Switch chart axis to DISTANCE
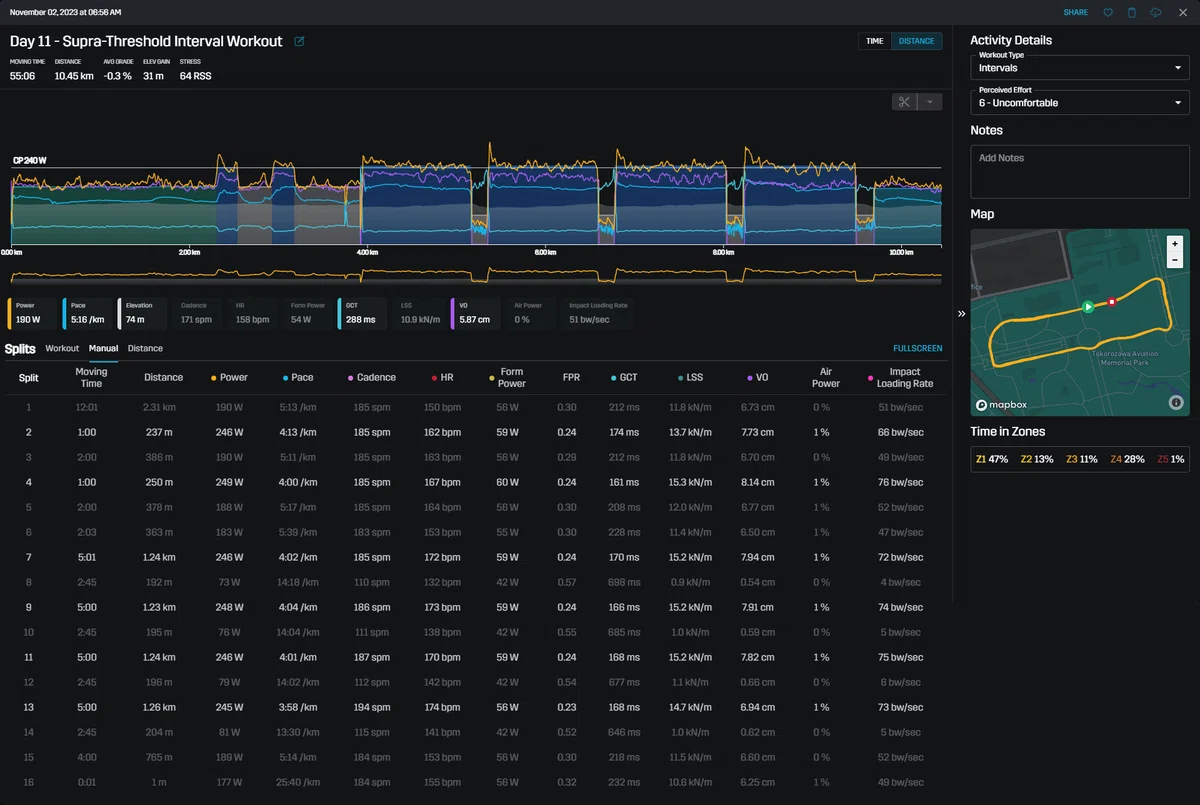Screen dimensions: 1200x805 (x=916, y=41)
